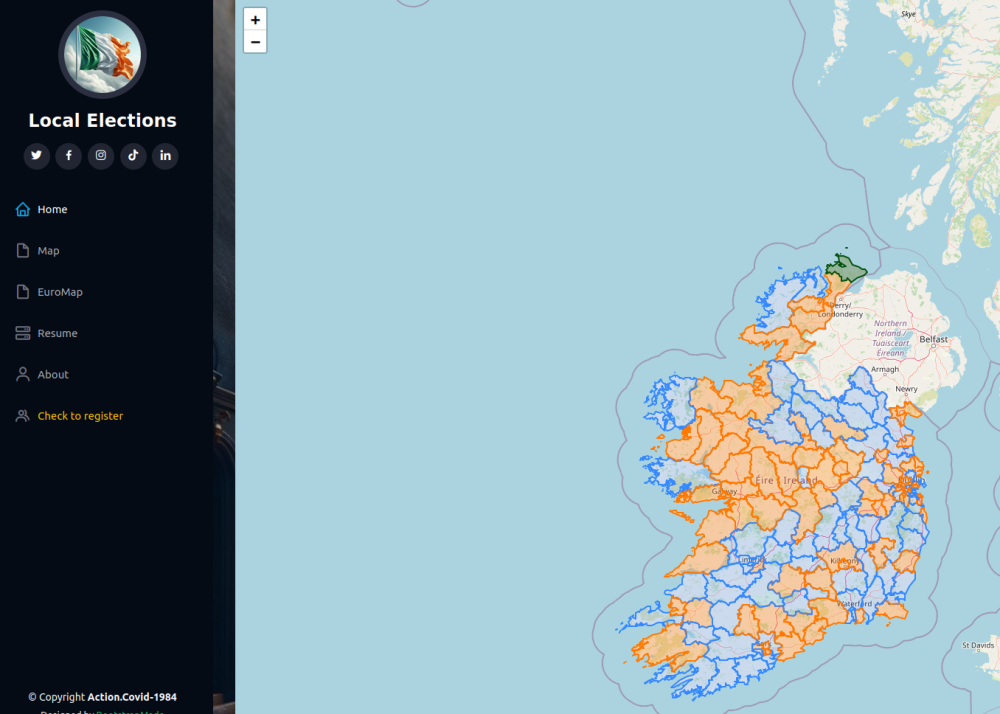Open the TikTok social link
Screen dimensions: 1000x714
tap(133, 155)
